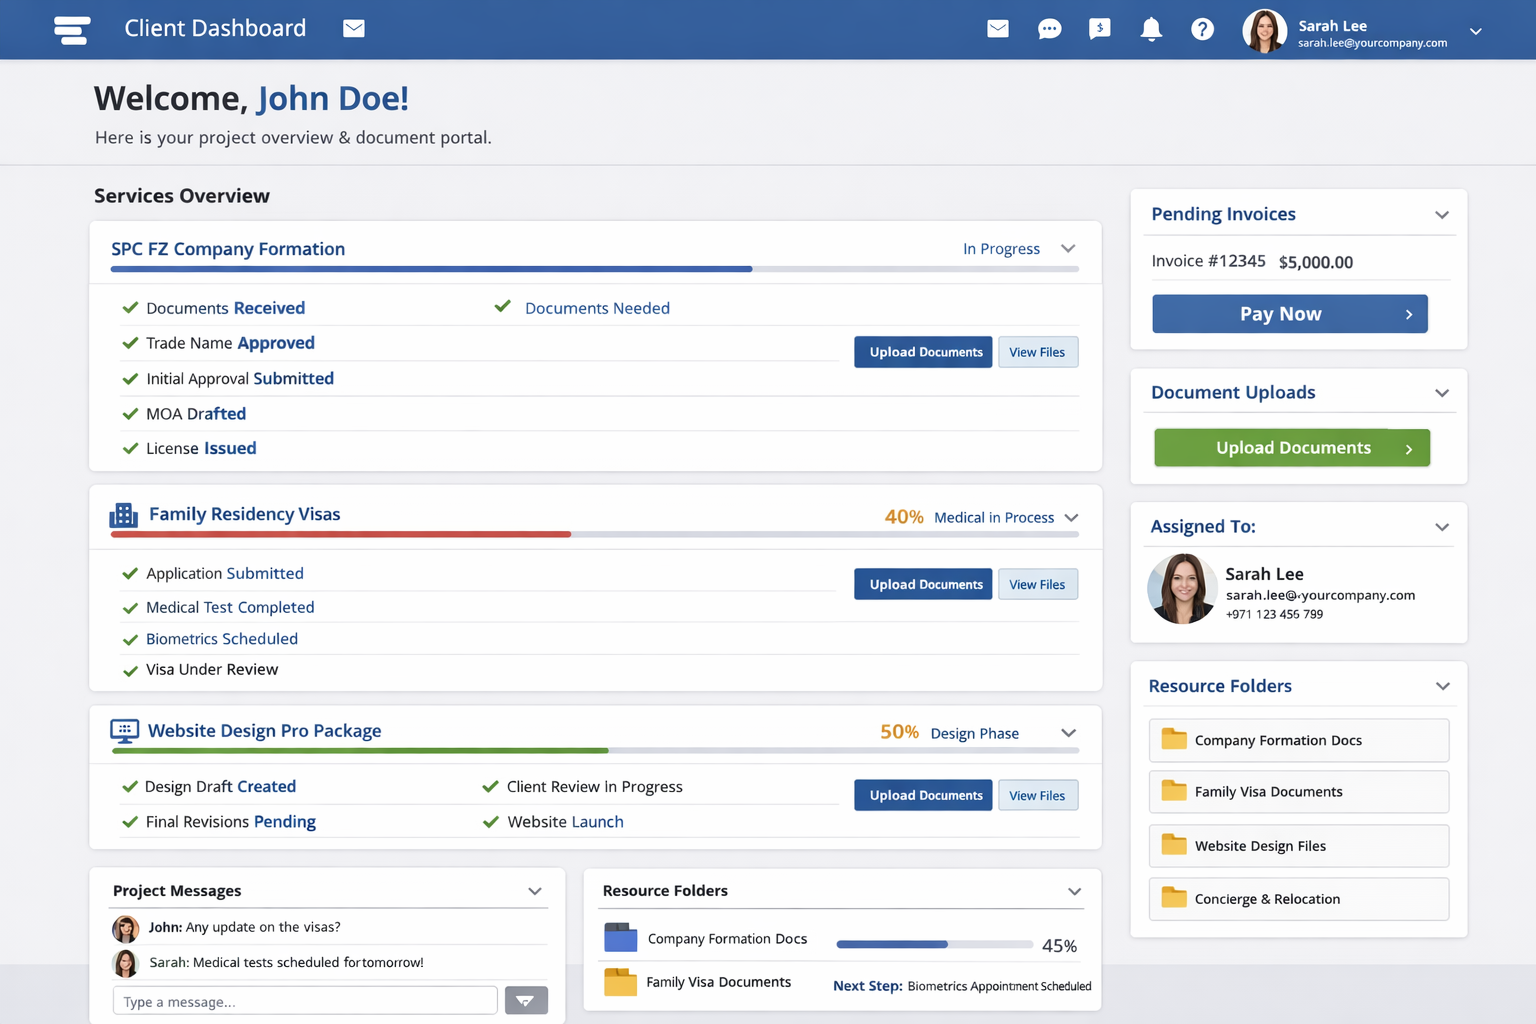Collapse the Project Messages panel
1536x1024 pixels.
(x=535, y=890)
